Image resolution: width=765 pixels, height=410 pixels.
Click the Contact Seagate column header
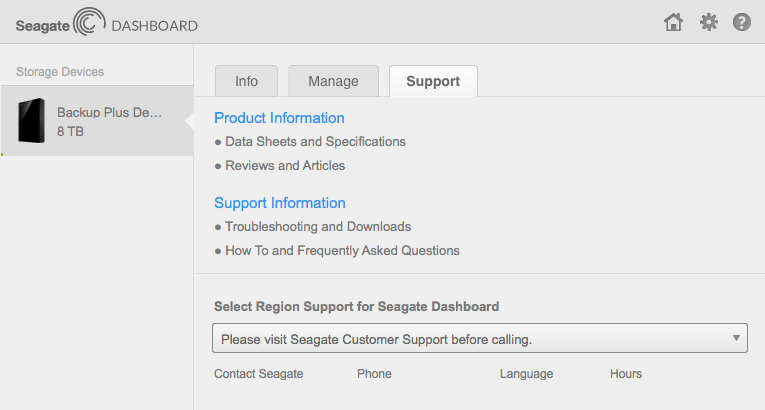pos(259,374)
